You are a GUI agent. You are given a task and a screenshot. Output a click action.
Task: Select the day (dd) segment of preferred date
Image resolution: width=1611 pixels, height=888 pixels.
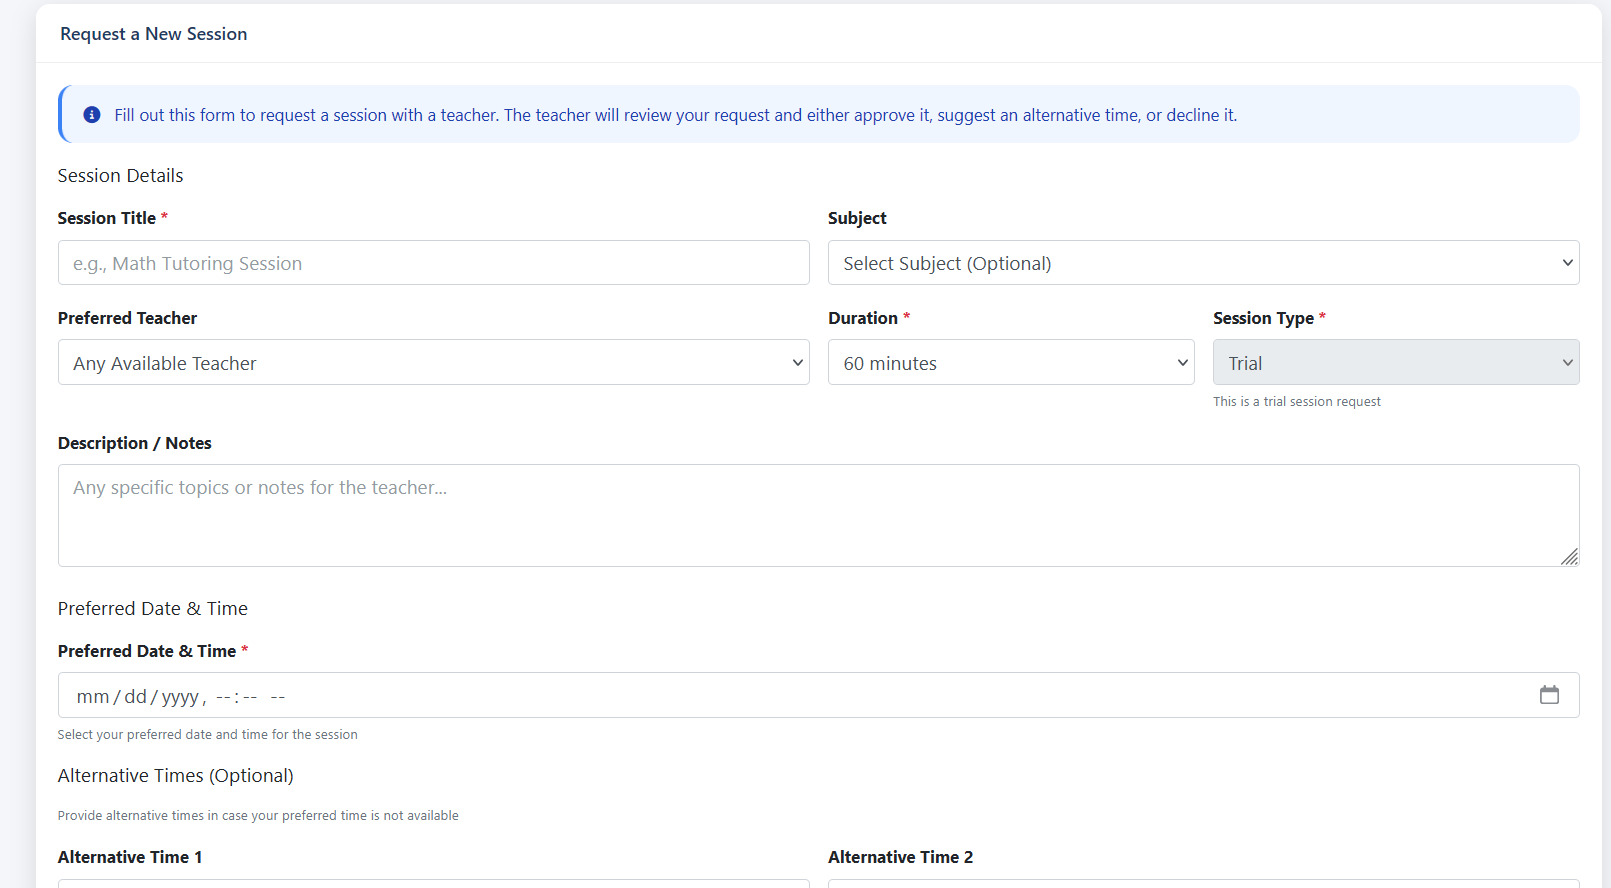click(136, 697)
